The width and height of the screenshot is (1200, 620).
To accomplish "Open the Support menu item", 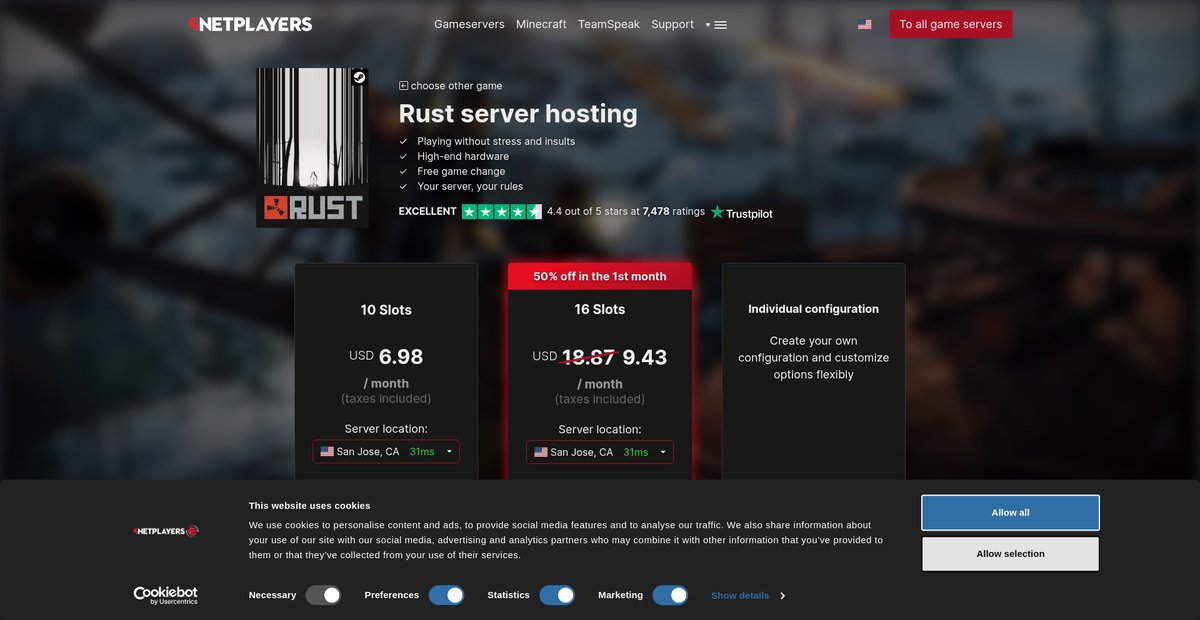I will coord(672,24).
